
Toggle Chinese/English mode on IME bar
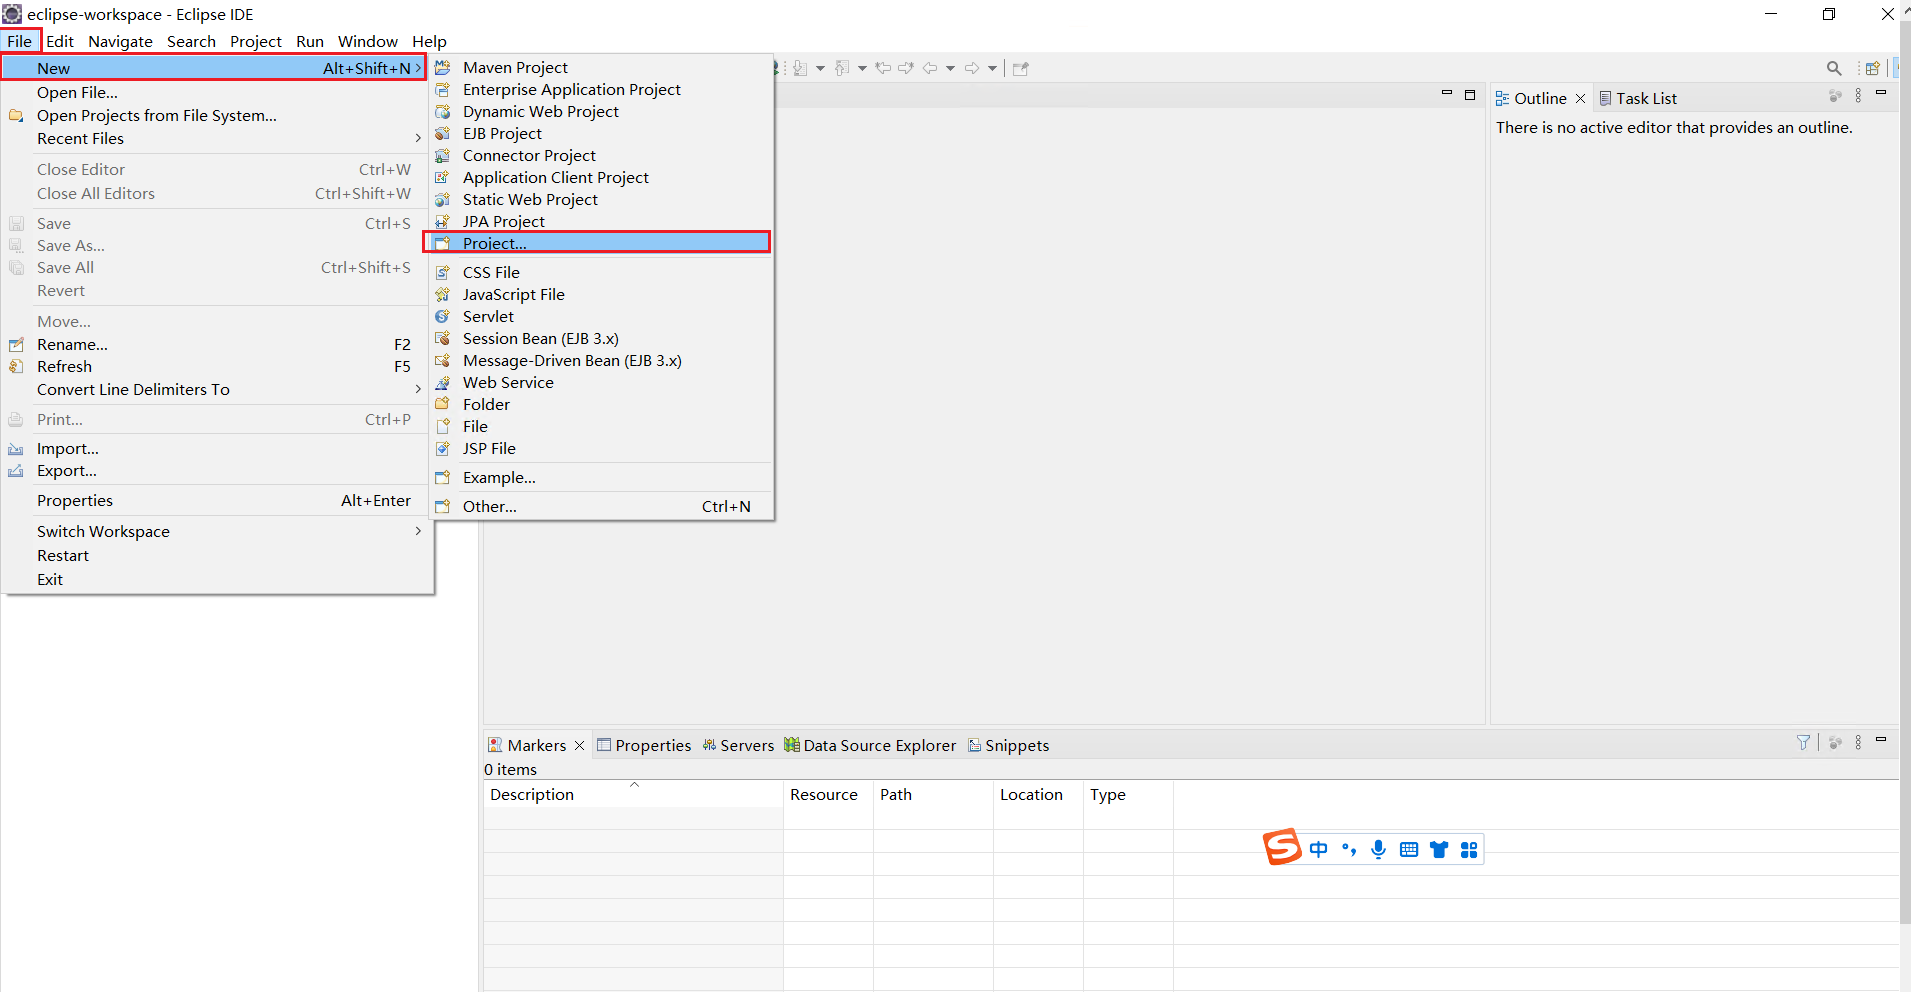(1319, 849)
